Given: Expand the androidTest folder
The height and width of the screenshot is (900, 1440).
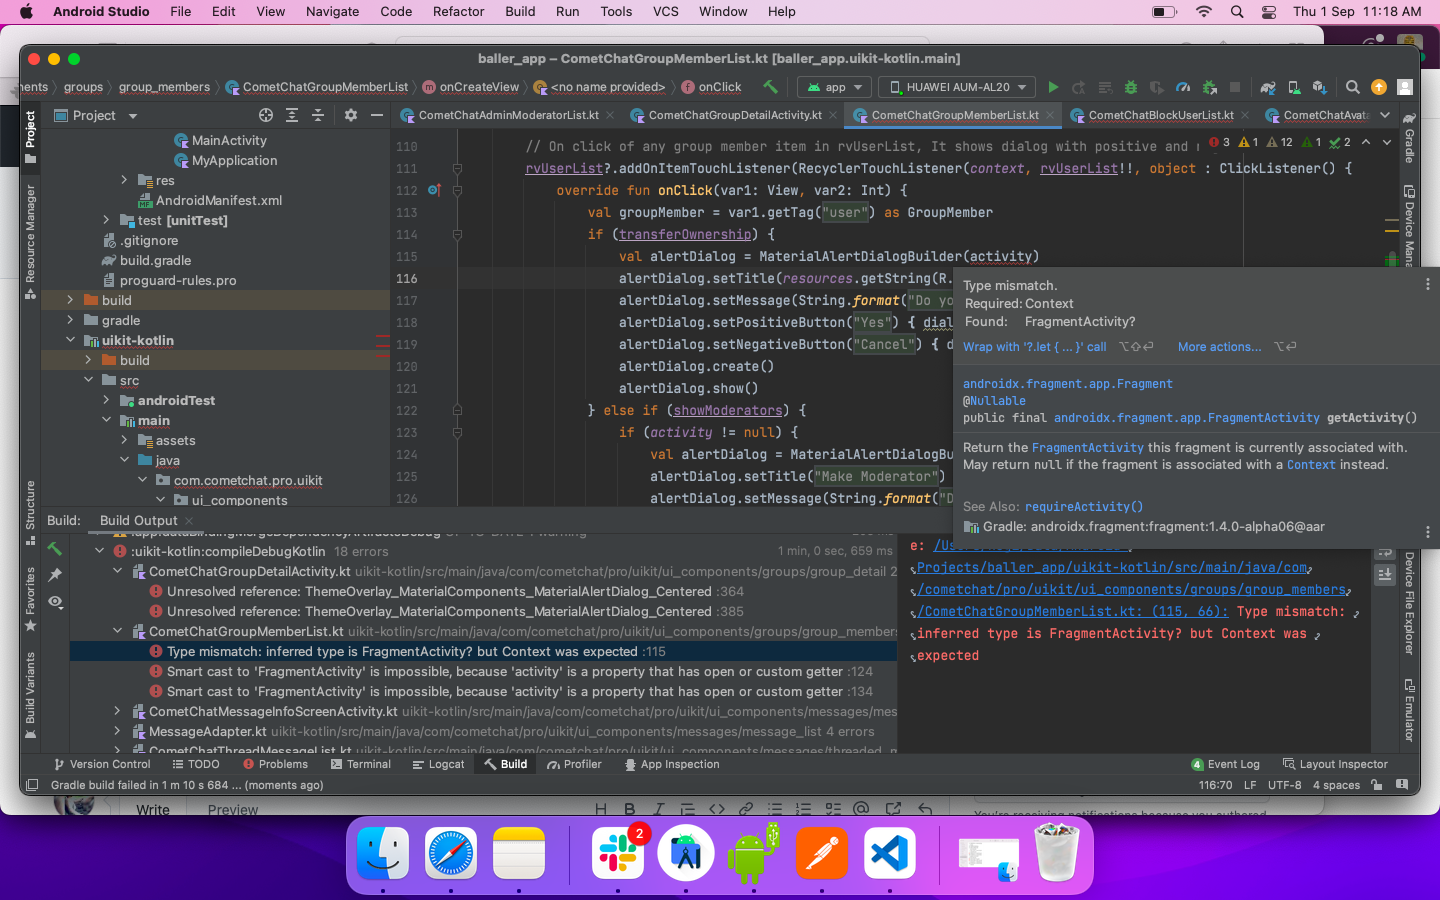Looking at the screenshot, I should click(x=106, y=400).
